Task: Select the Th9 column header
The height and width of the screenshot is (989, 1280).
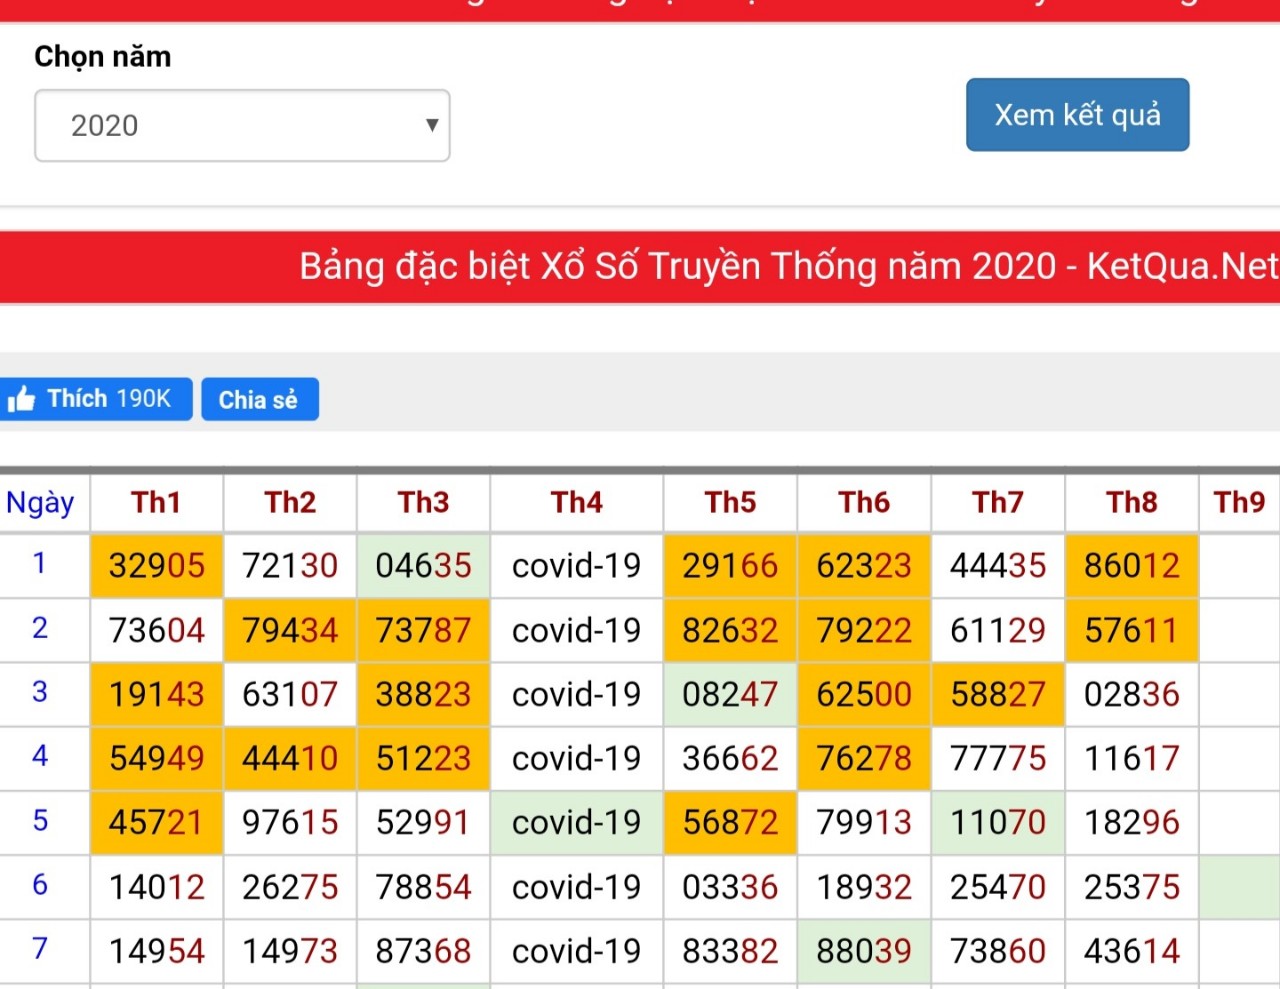Action: [x=1240, y=502]
